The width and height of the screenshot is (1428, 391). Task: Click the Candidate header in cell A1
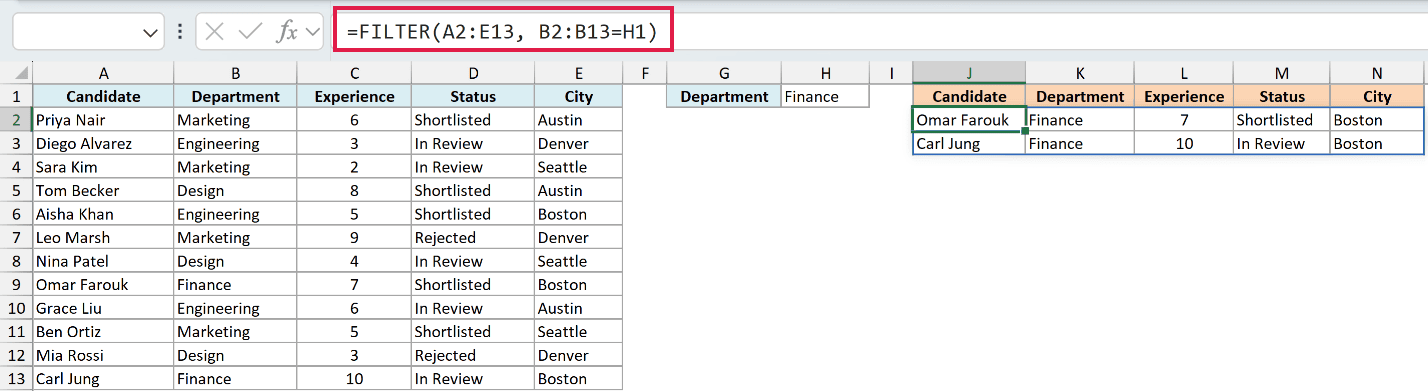103,96
